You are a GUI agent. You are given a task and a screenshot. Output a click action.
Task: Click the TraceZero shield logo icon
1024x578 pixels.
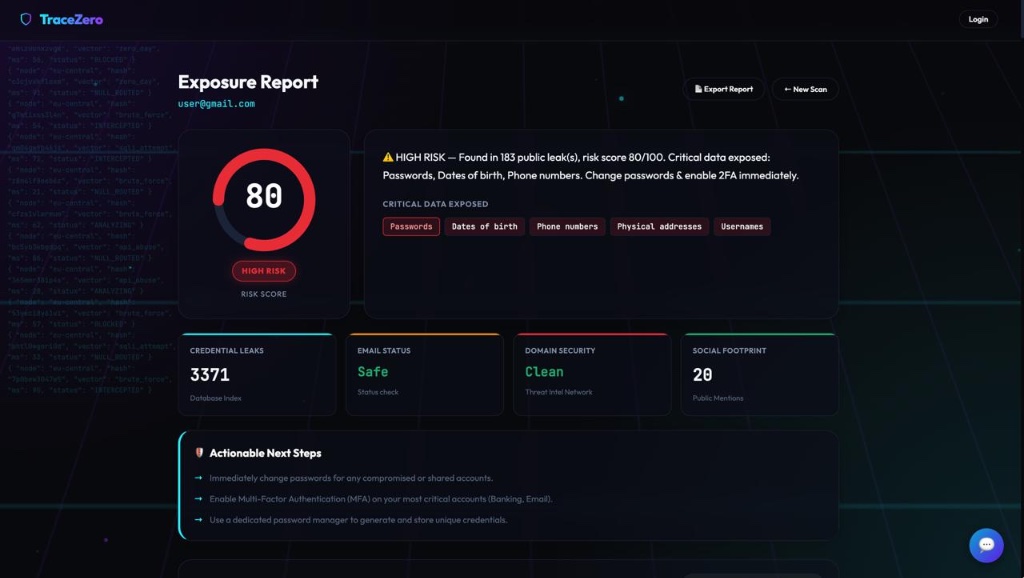tap(25, 19)
